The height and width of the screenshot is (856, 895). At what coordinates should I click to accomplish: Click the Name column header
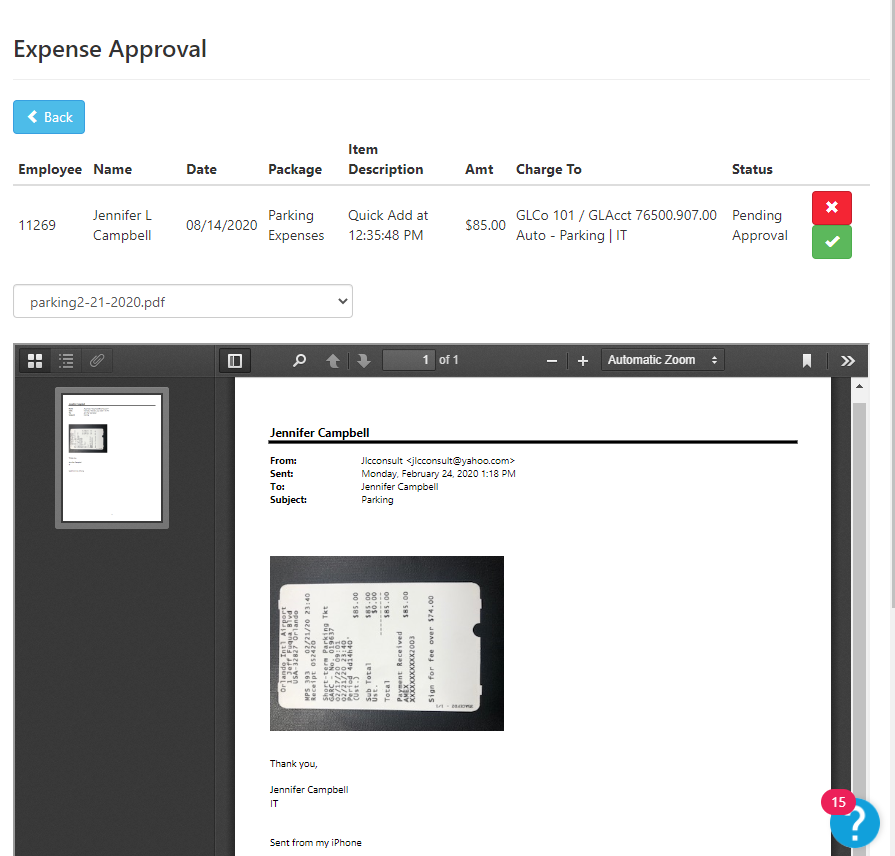(x=112, y=169)
